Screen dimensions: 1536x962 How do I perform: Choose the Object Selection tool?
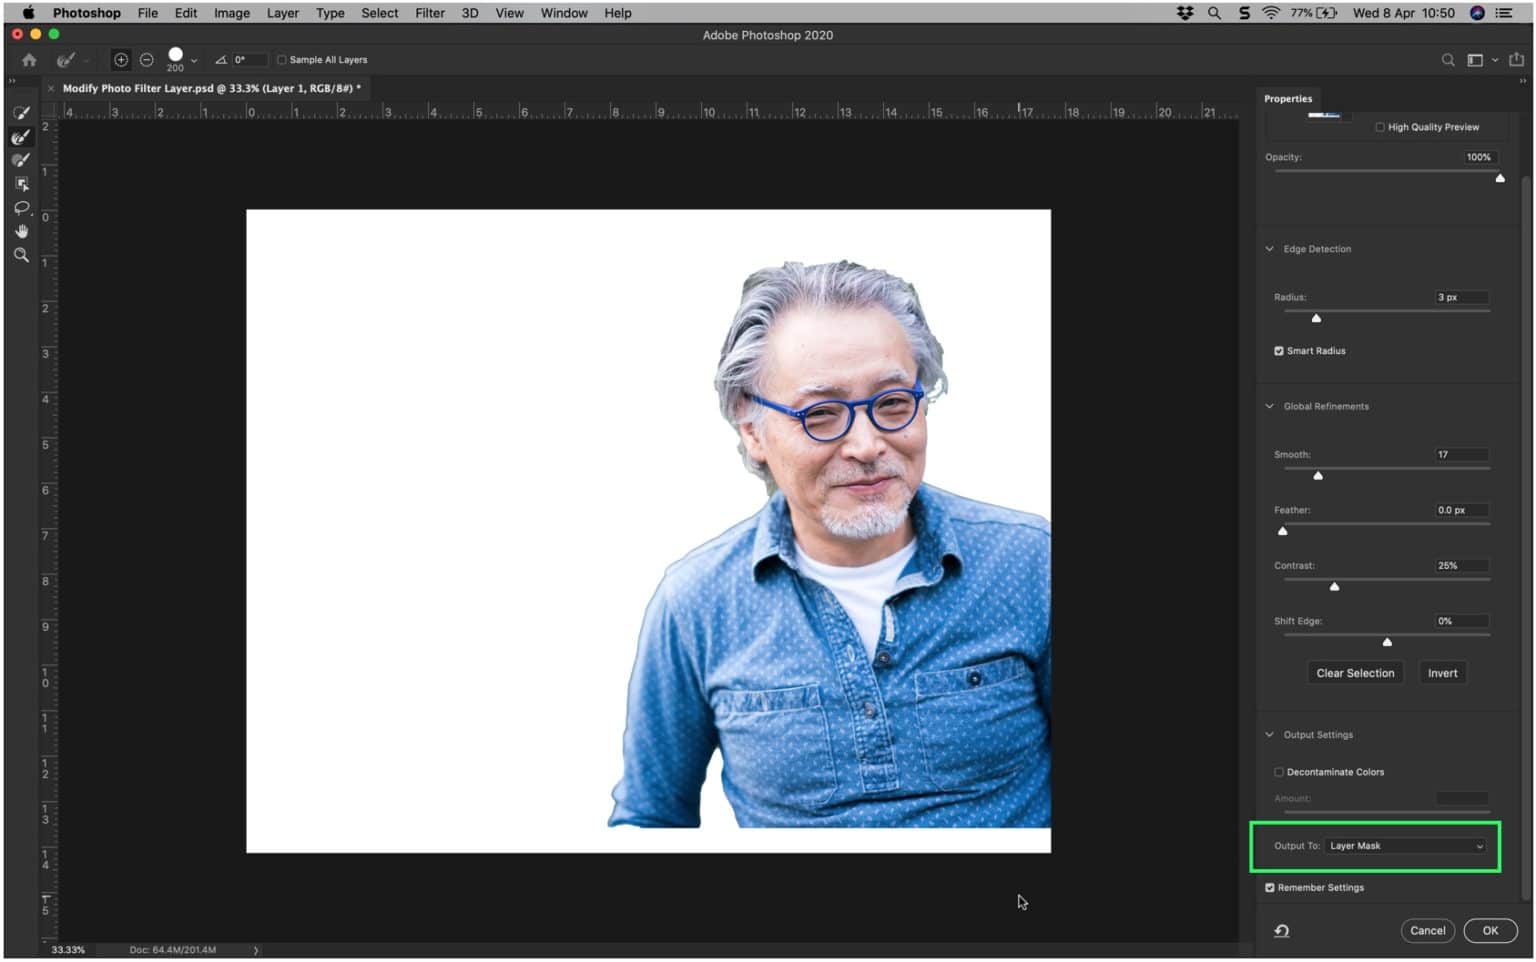click(x=21, y=183)
